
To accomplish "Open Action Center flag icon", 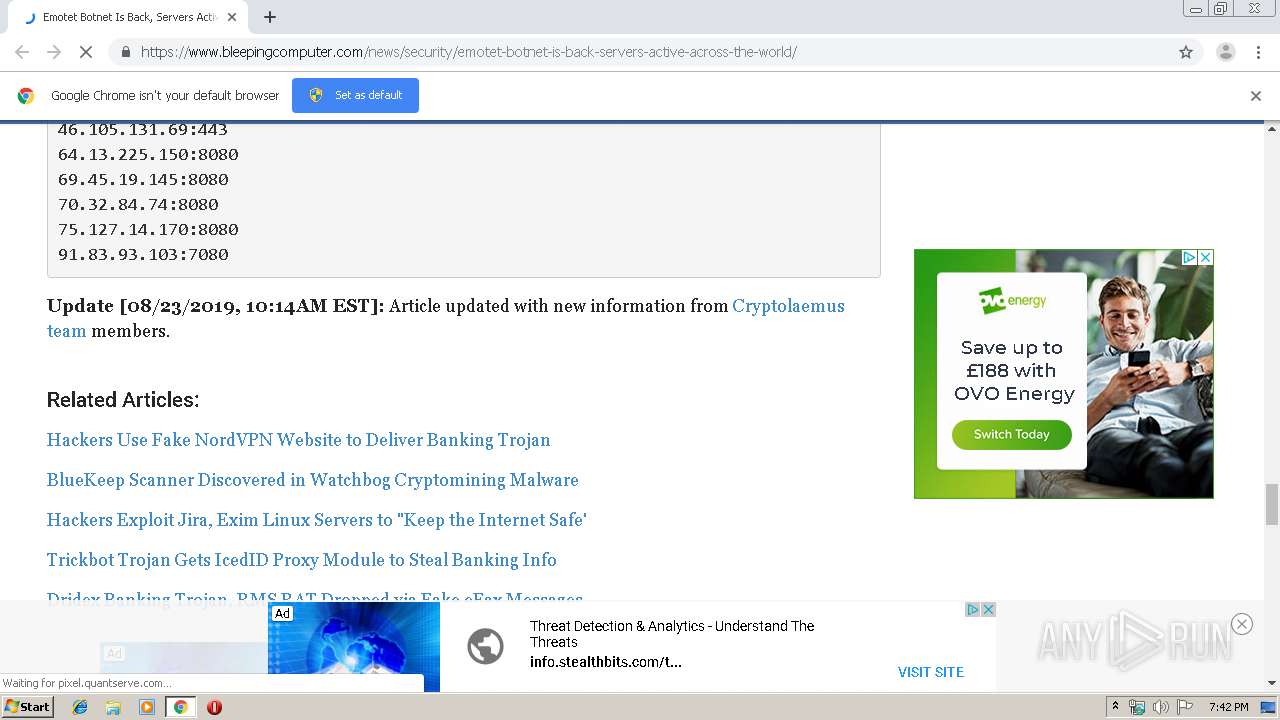I will coord(1185,707).
